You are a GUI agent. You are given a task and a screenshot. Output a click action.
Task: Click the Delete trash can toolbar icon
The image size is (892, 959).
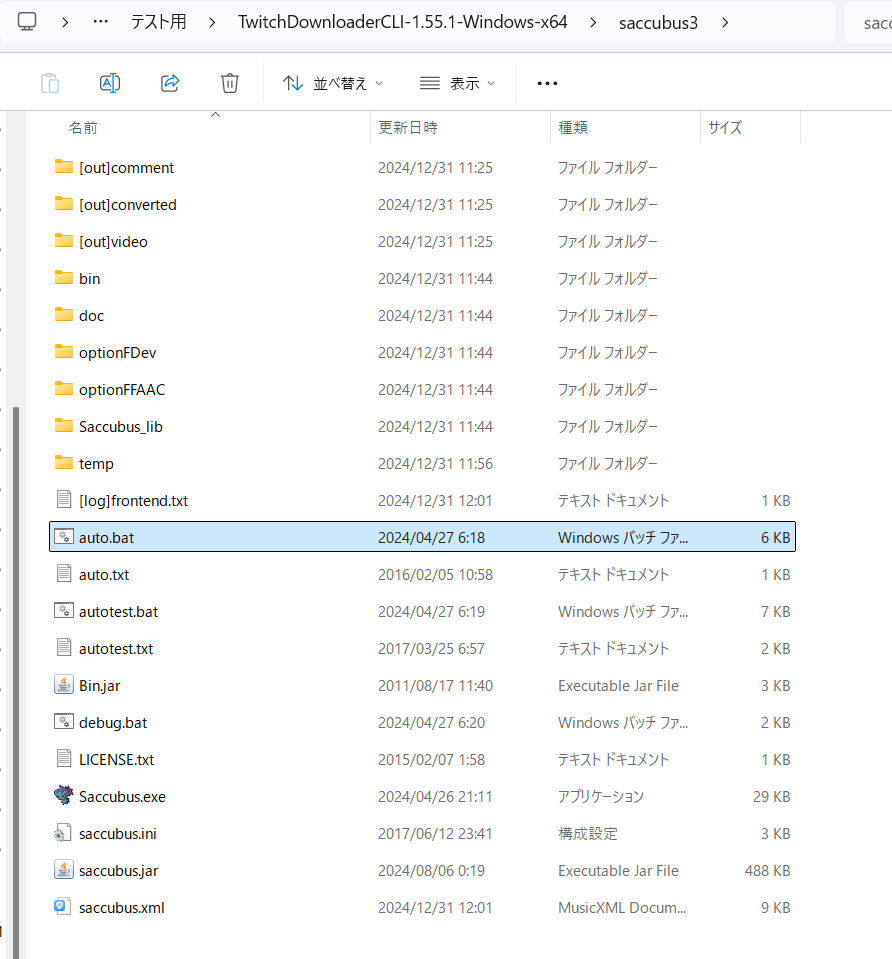[x=230, y=83]
